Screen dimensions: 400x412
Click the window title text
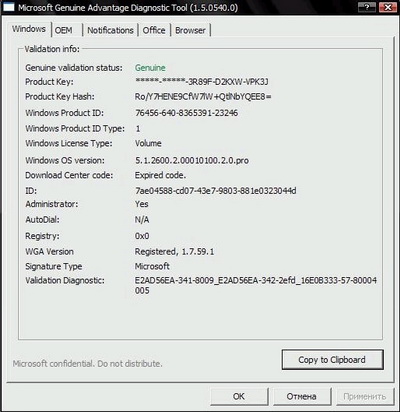coord(128,7)
